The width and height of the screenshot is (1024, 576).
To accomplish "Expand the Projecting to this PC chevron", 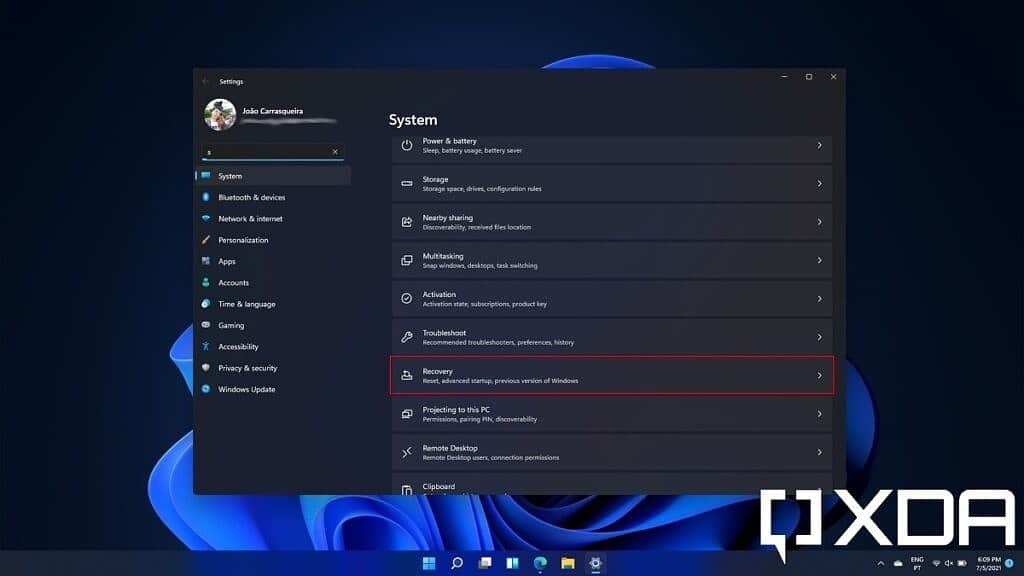I will click(x=820, y=414).
